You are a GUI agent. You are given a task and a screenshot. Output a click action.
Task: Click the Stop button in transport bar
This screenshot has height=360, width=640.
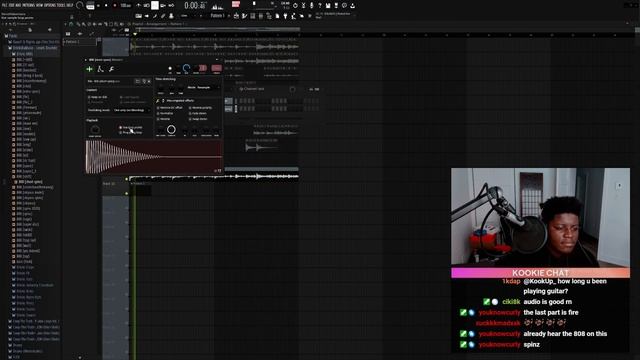[x=106, y=6]
